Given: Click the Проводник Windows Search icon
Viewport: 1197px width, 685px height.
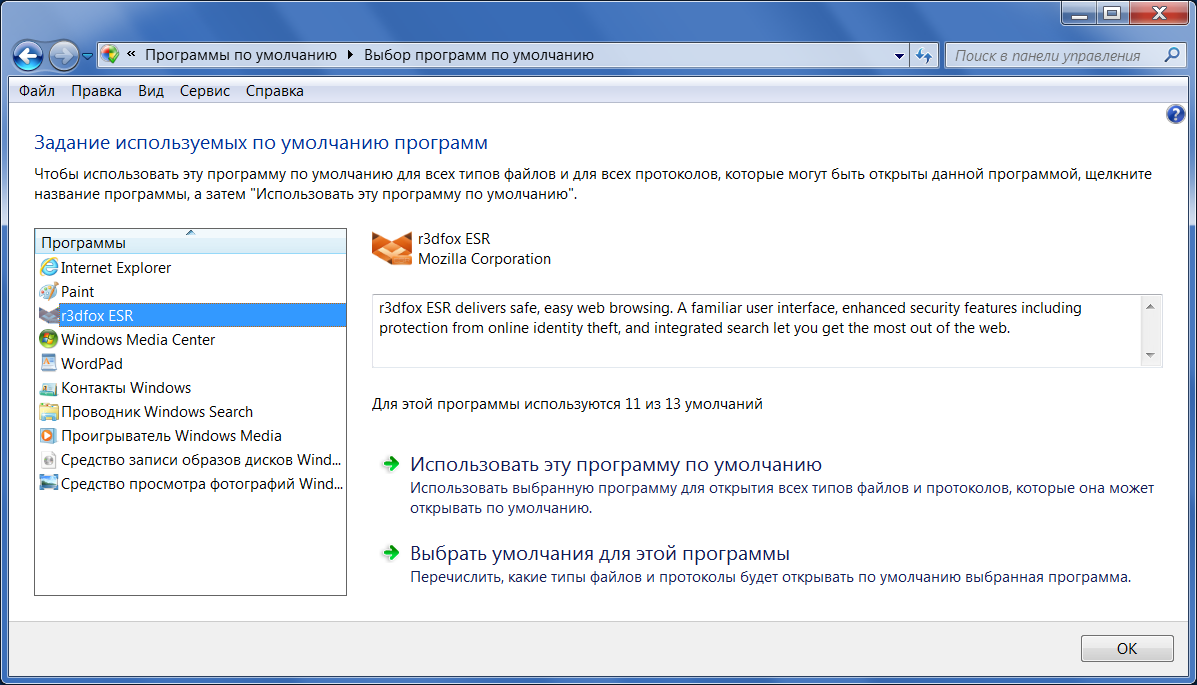Looking at the screenshot, I should pos(49,412).
